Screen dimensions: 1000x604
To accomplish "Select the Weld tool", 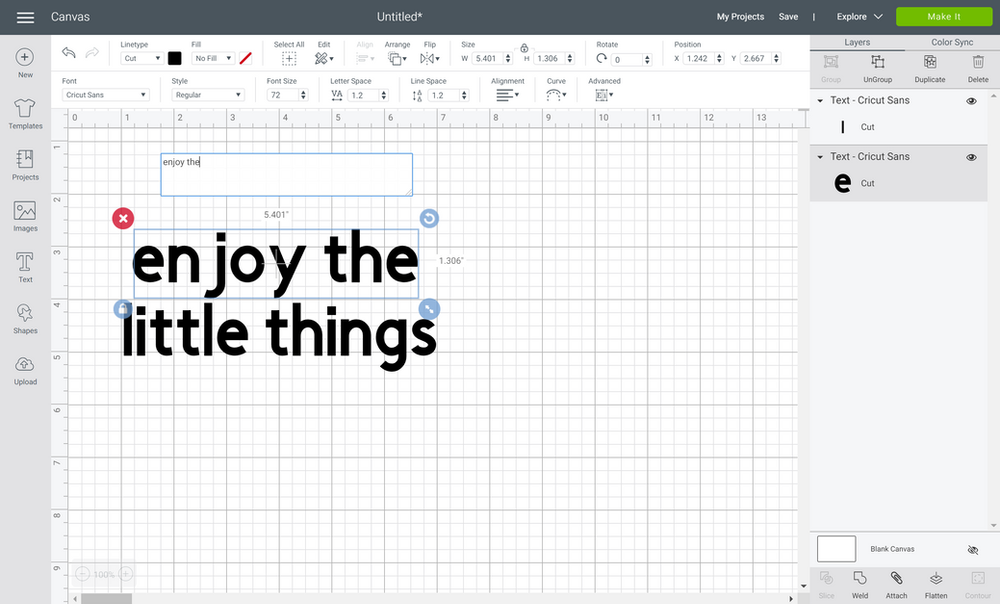I will pos(860,583).
